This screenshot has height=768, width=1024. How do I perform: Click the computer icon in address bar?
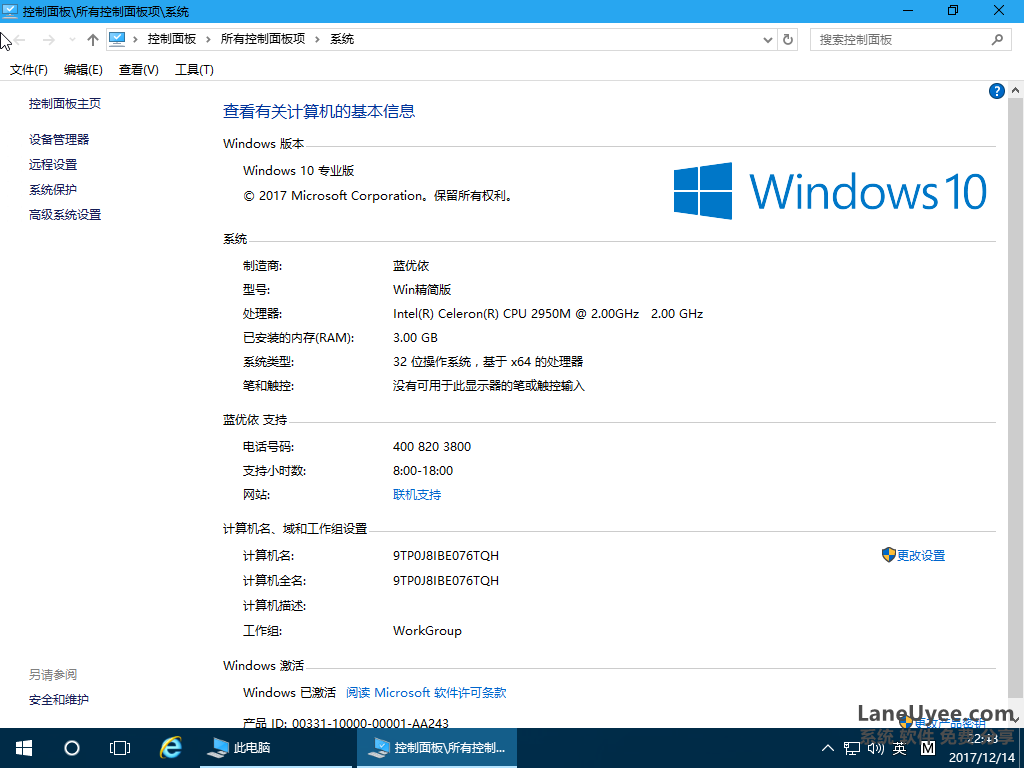pos(117,39)
